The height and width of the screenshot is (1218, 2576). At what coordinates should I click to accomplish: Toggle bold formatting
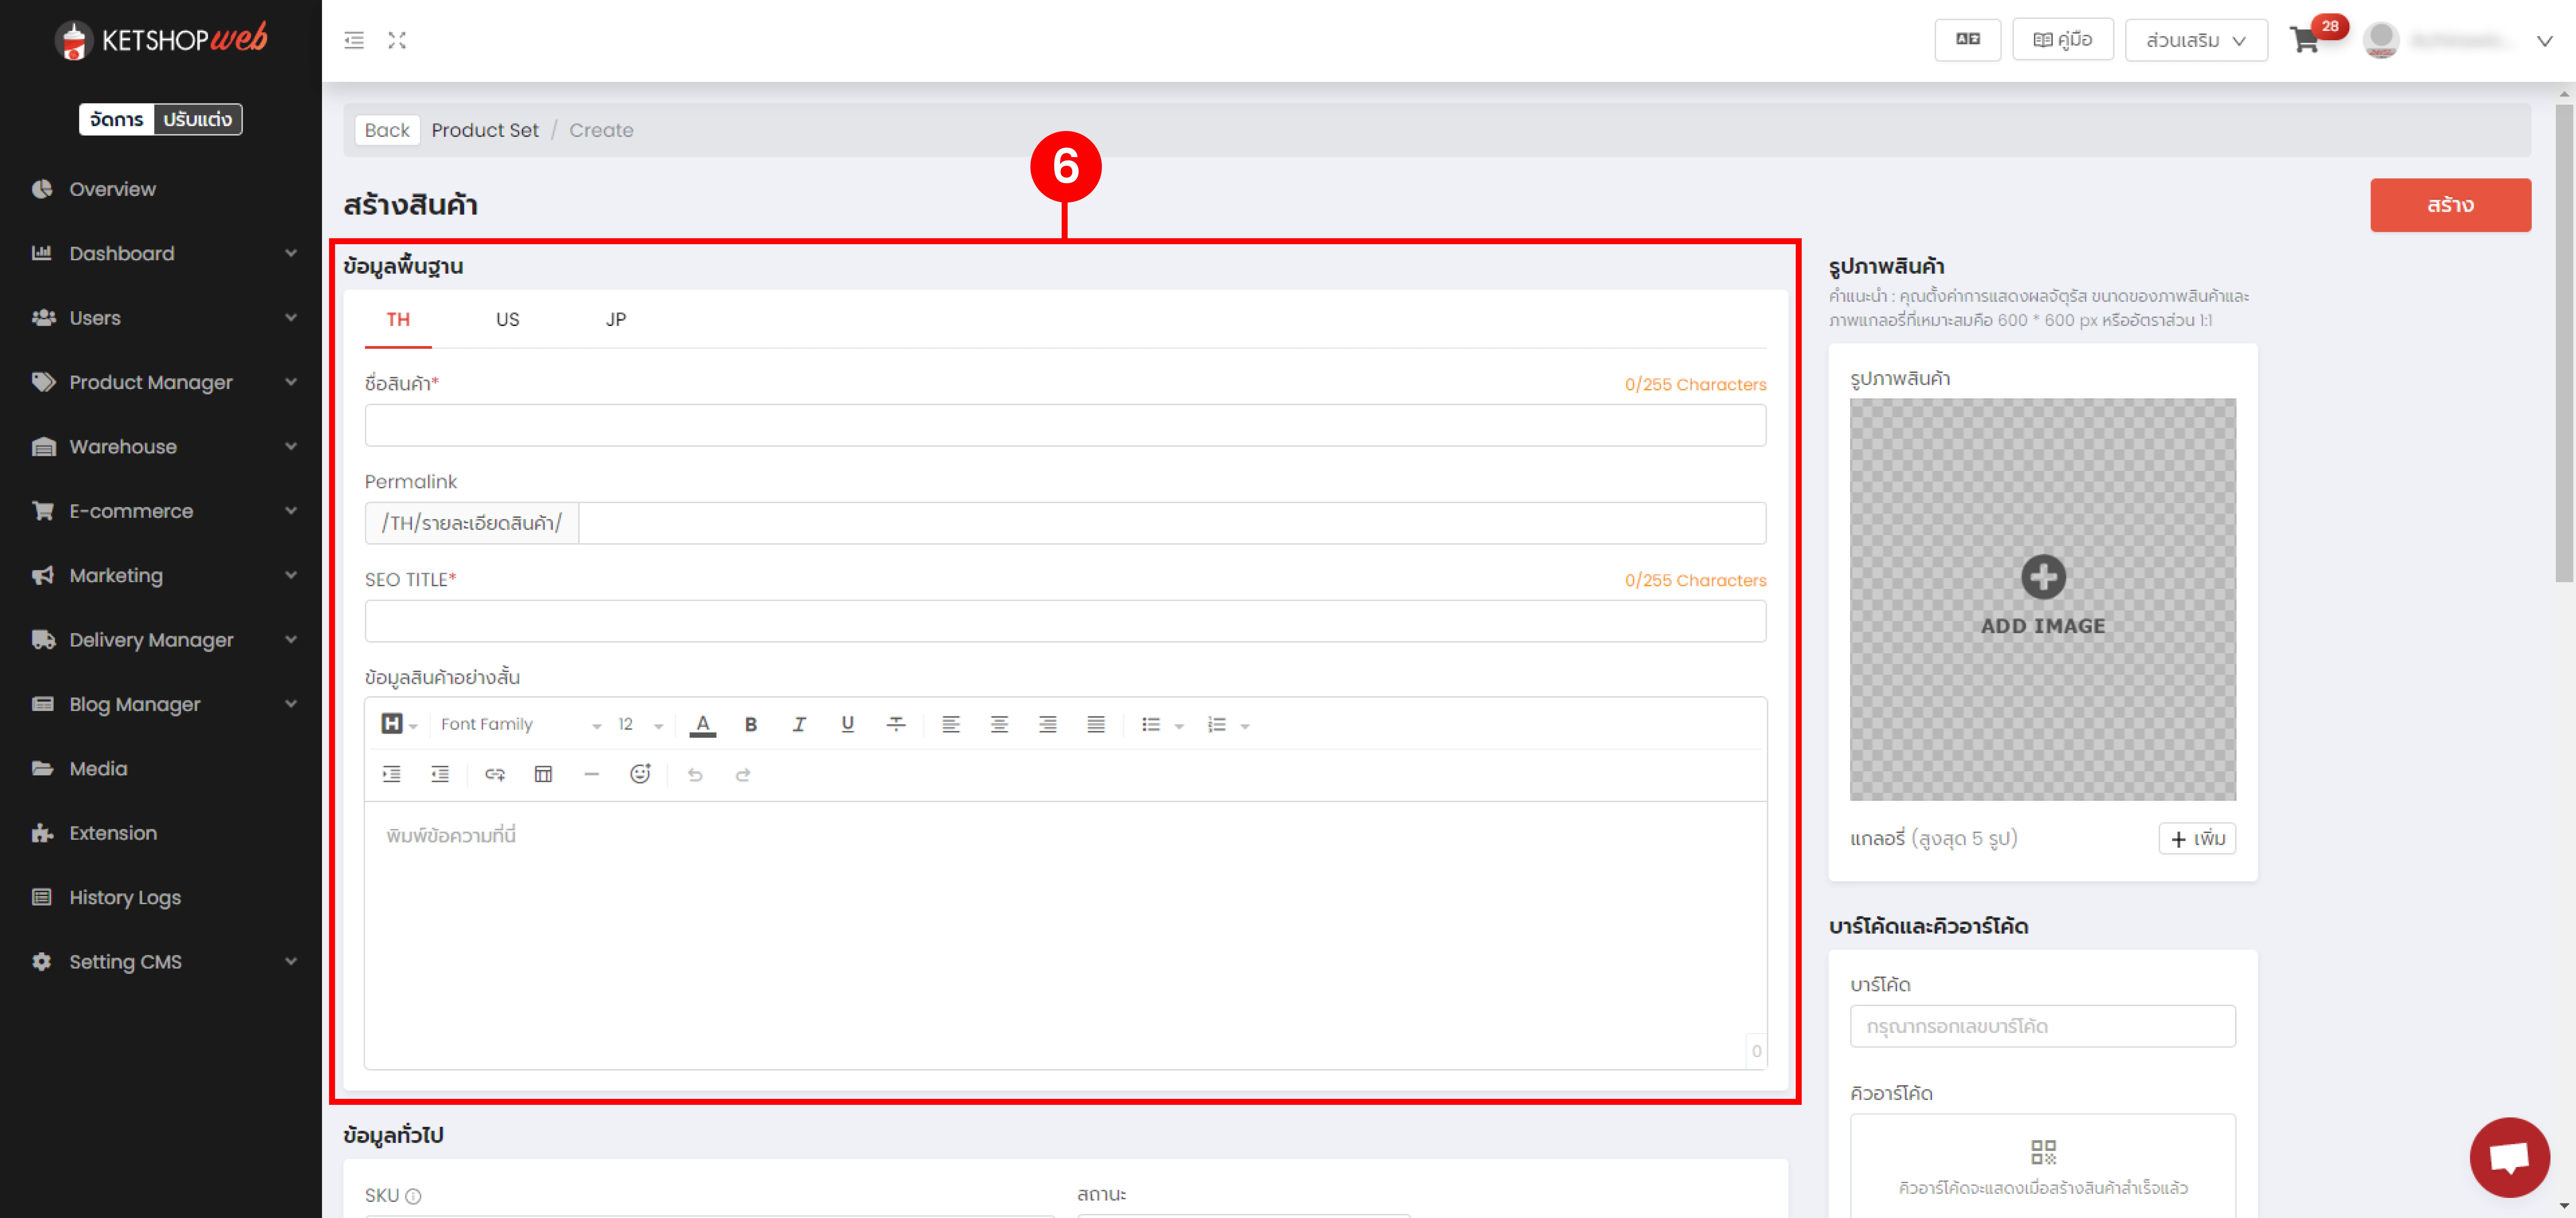pos(751,724)
